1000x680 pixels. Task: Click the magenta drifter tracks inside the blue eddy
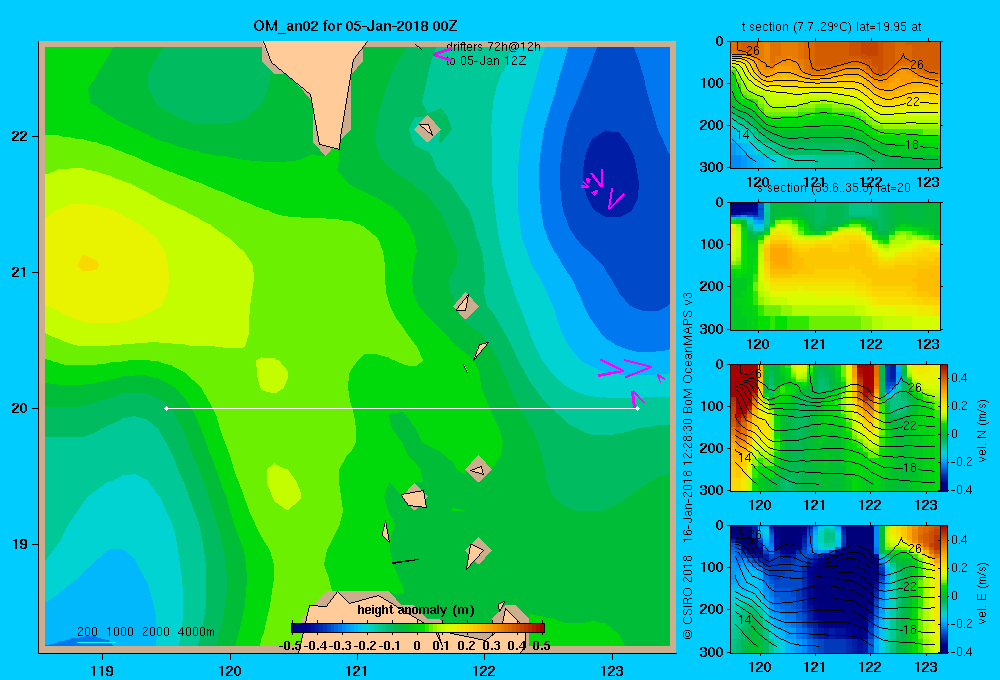[602, 189]
